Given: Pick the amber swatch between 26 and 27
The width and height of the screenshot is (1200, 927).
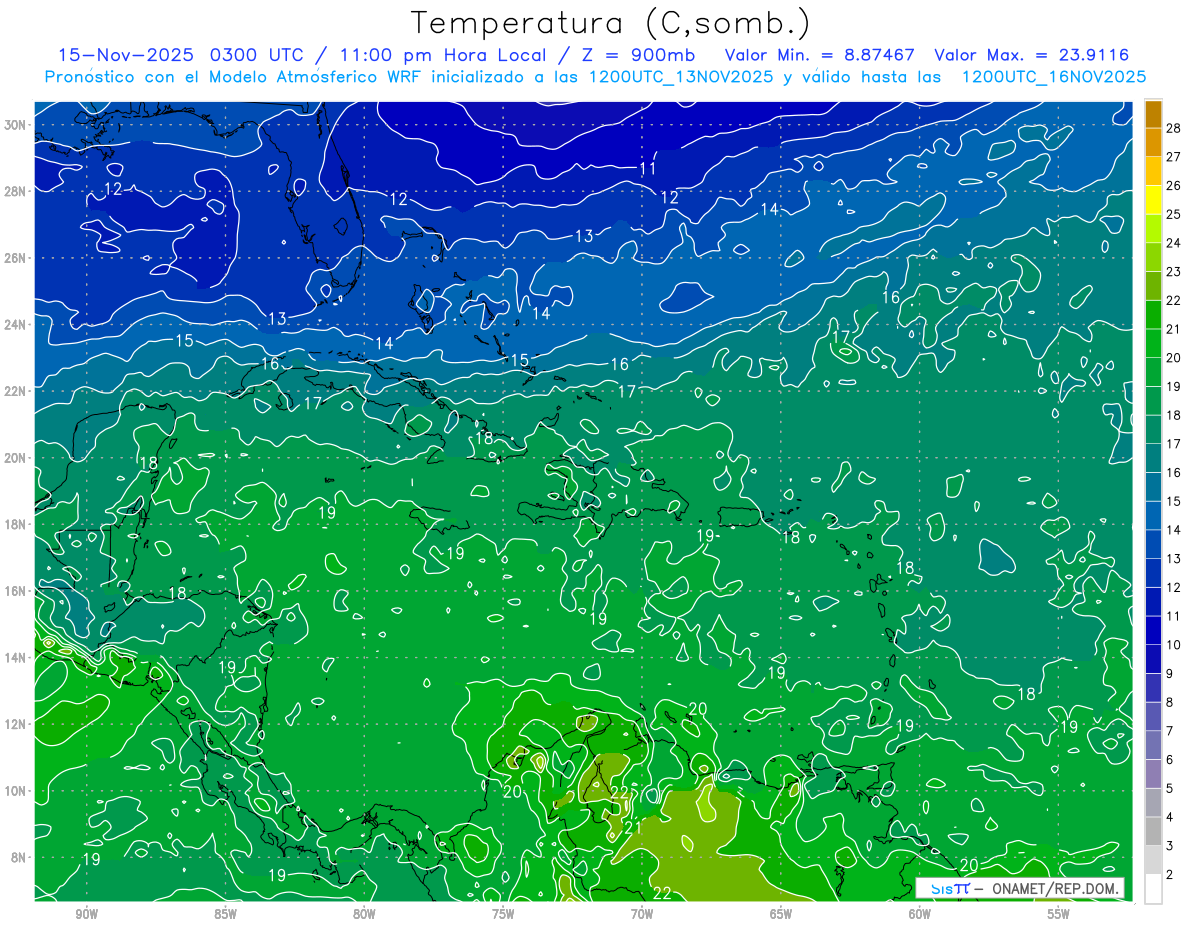Looking at the screenshot, I should [1153, 170].
